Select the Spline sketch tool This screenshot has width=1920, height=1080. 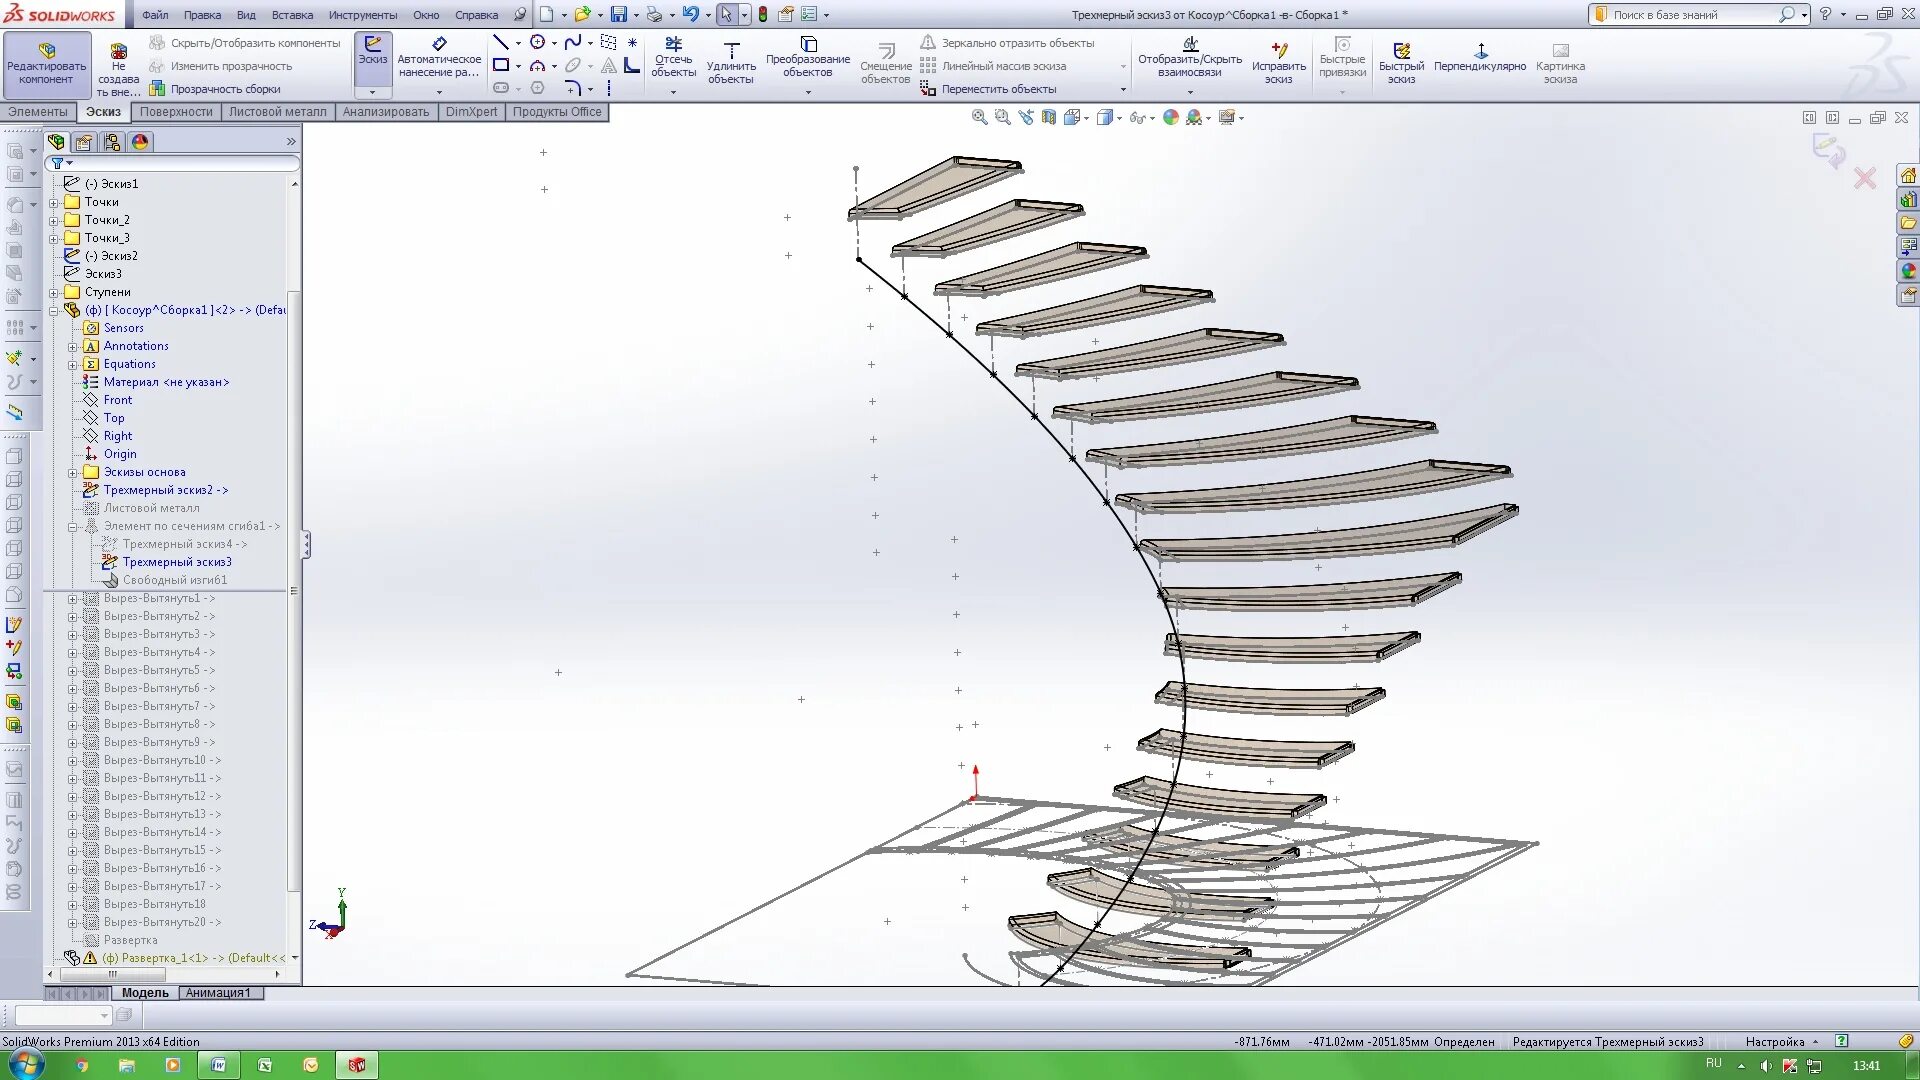572,42
